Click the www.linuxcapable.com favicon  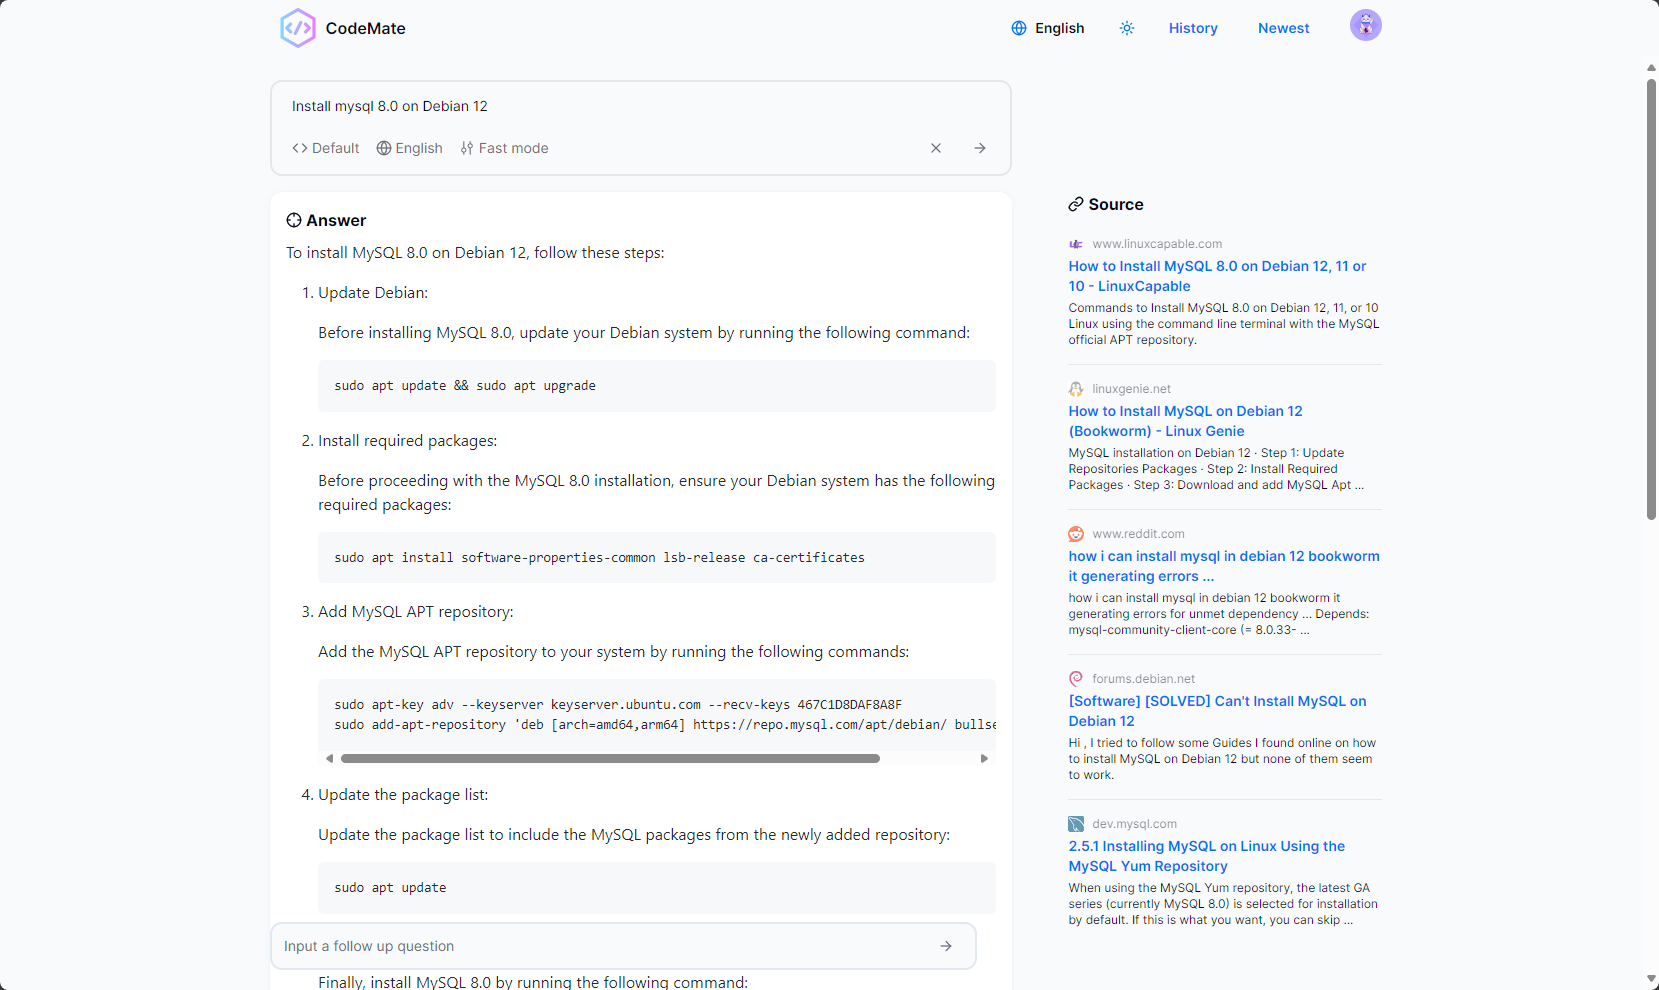coord(1076,244)
